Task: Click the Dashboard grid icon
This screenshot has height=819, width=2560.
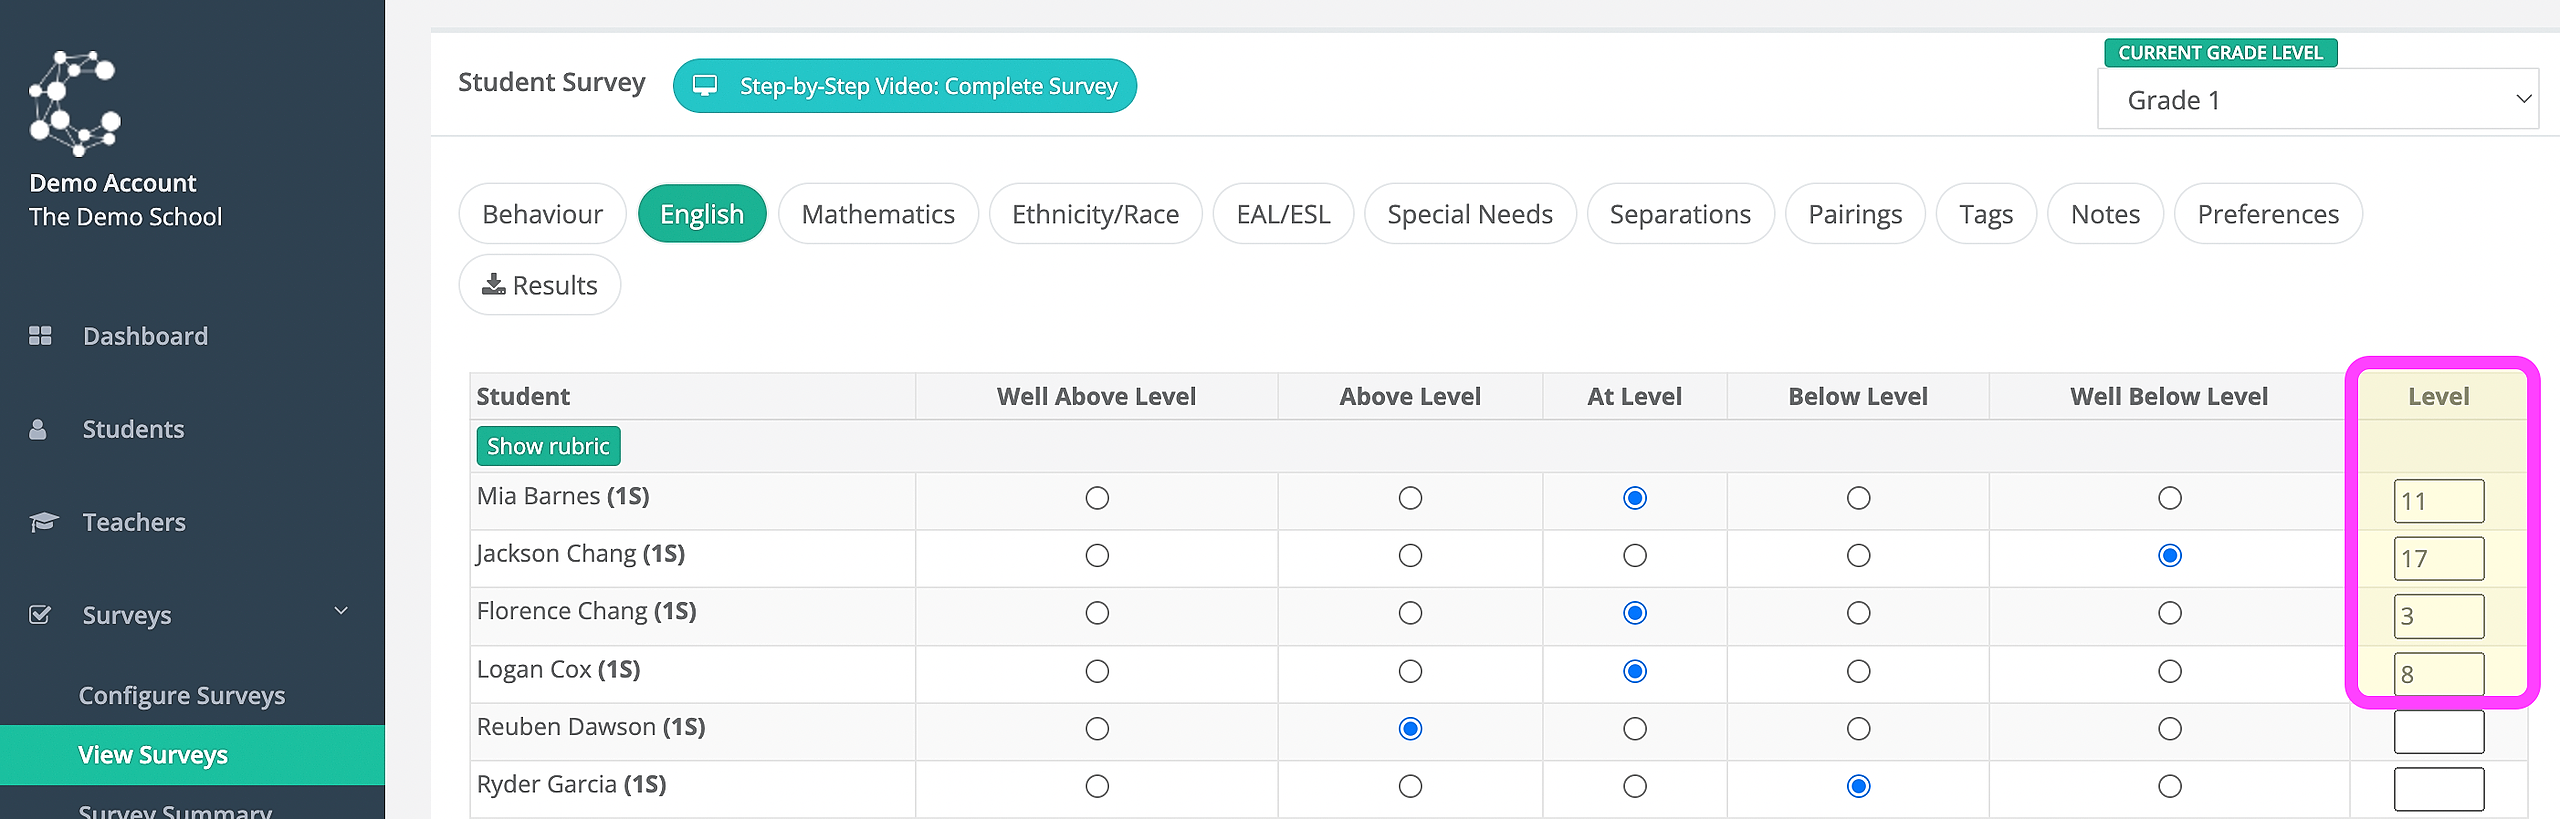Action: click(x=40, y=336)
